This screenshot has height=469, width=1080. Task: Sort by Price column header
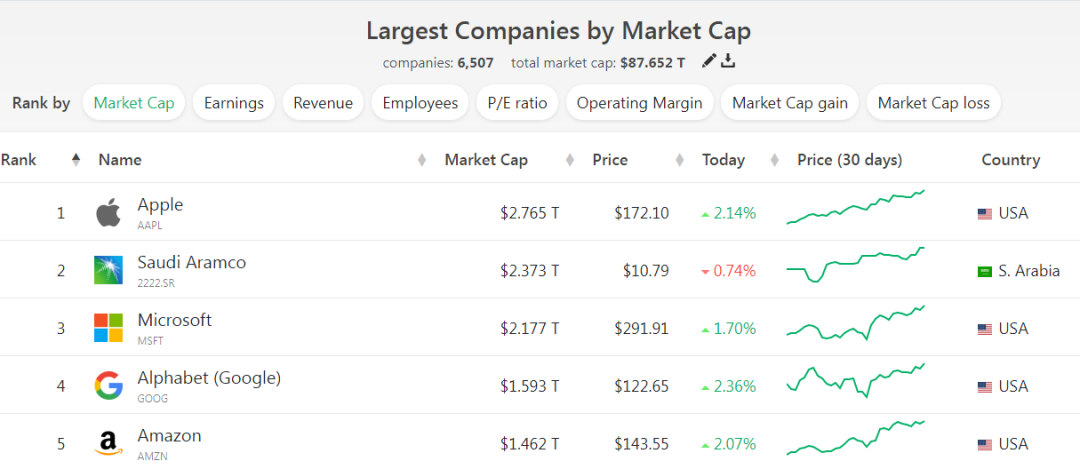pos(610,160)
